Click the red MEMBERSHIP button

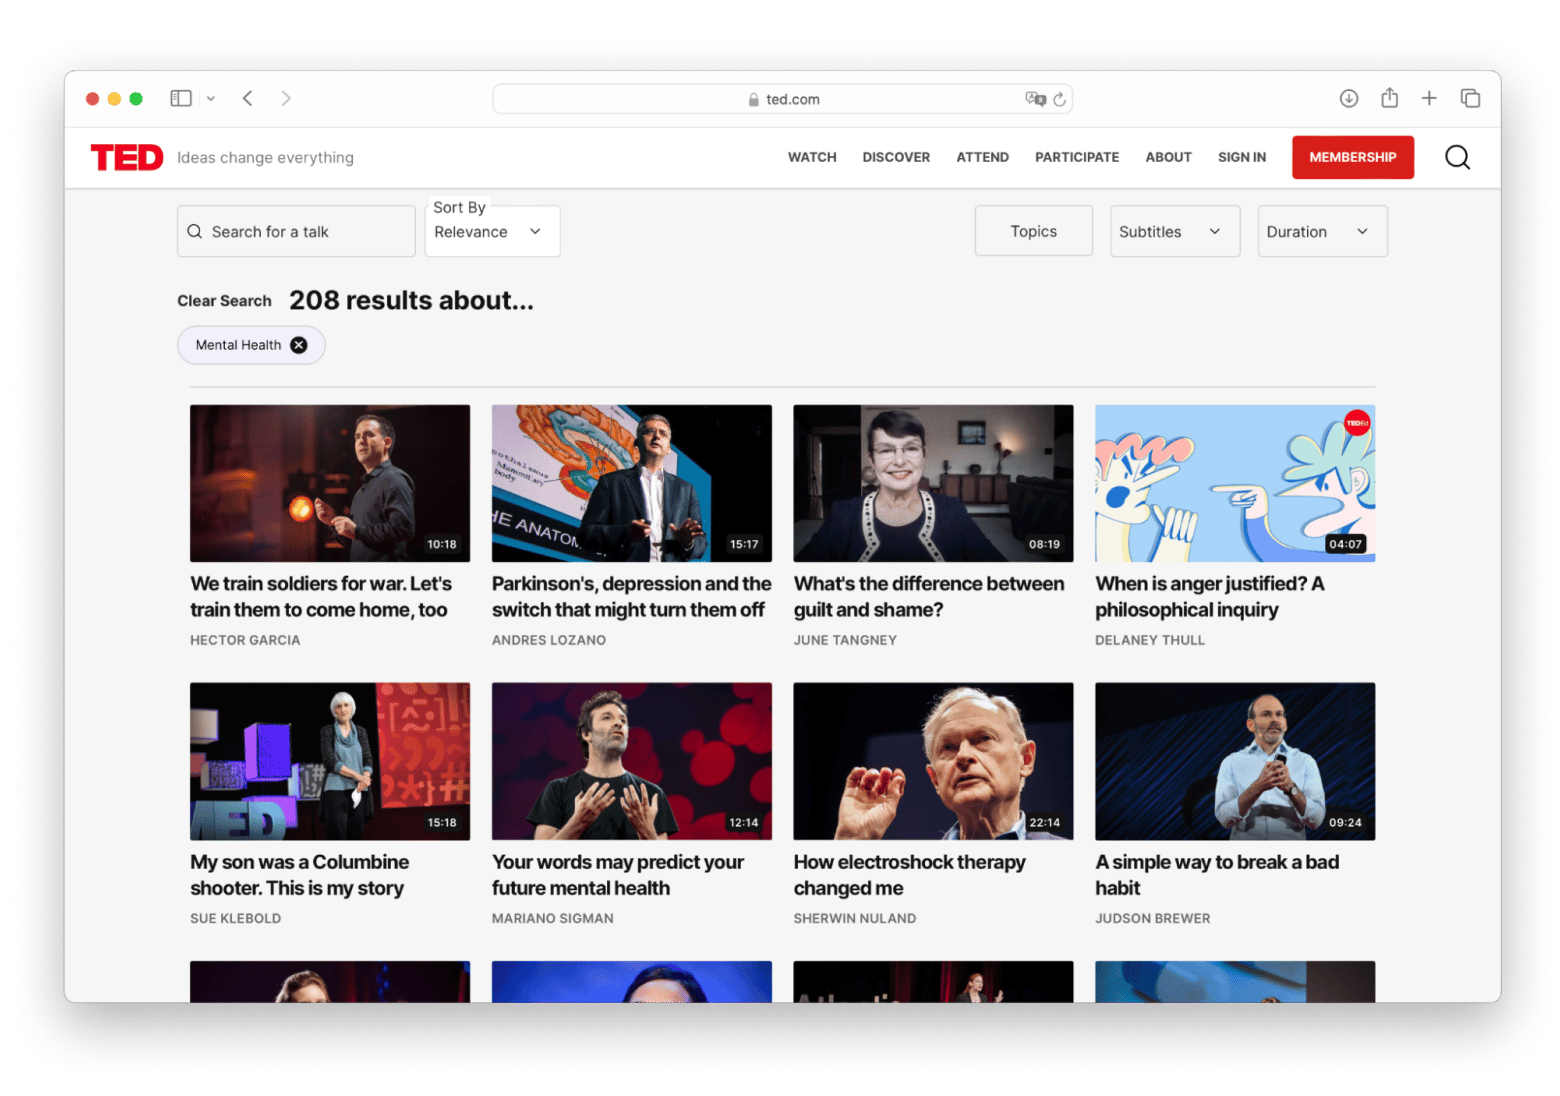coord(1352,157)
